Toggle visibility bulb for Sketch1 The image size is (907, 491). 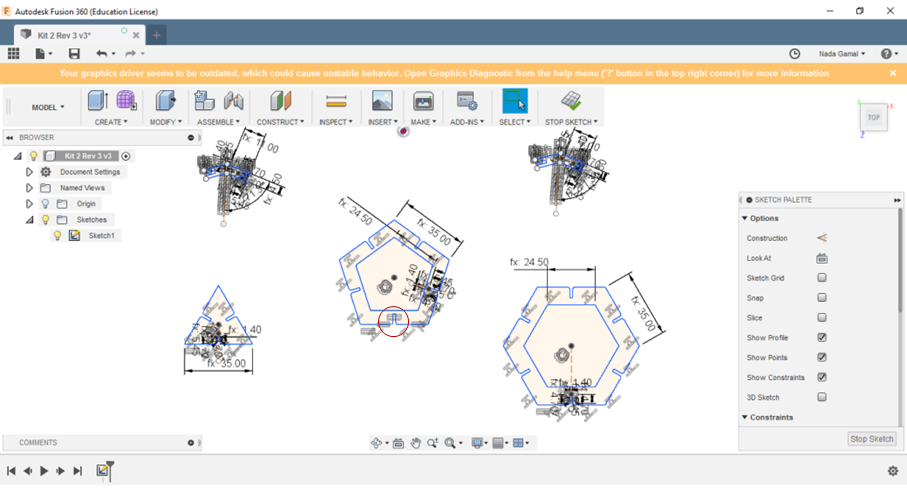coord(57,235)
